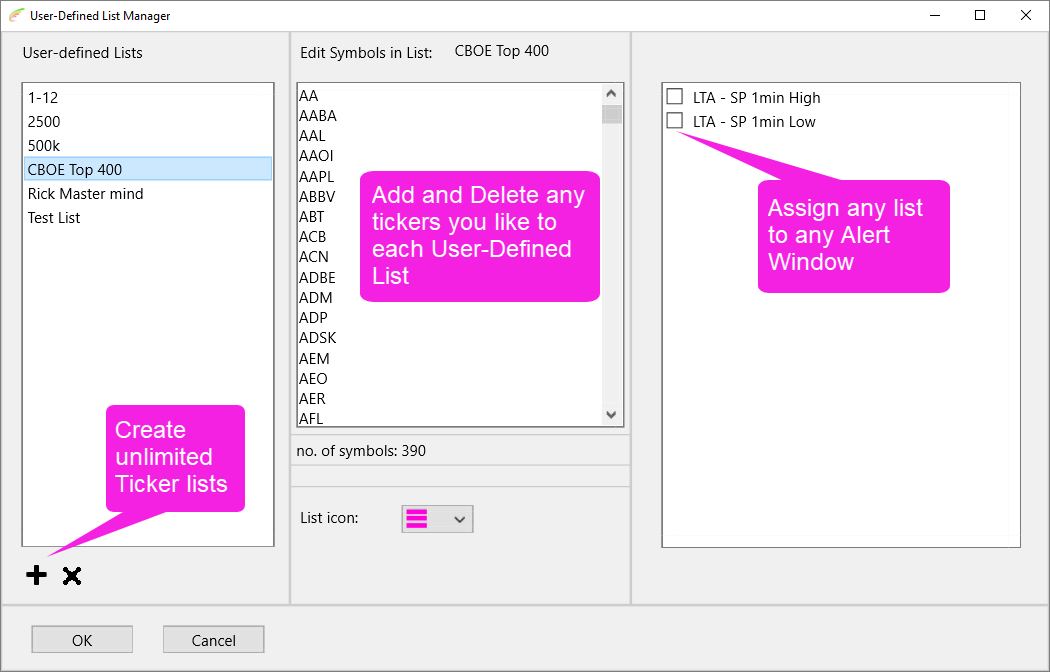Dismiss dialog with the Cancel button
Screen dimensions: 1050x672
[x=214, y=640]
